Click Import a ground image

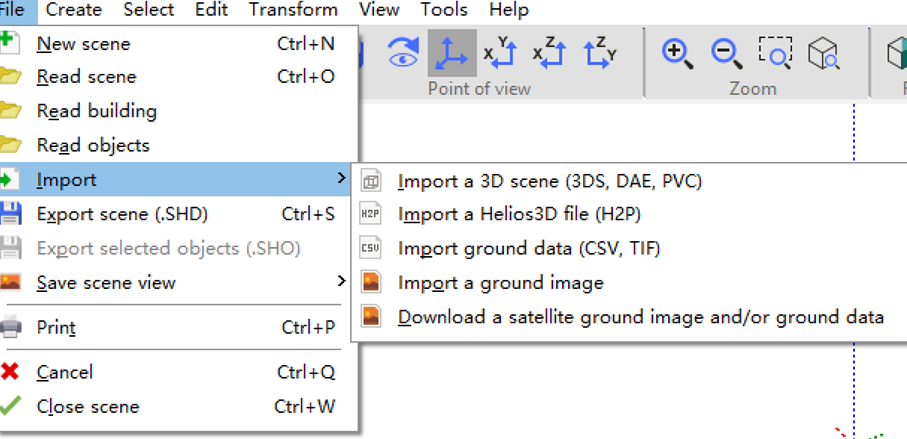point(500,283)
